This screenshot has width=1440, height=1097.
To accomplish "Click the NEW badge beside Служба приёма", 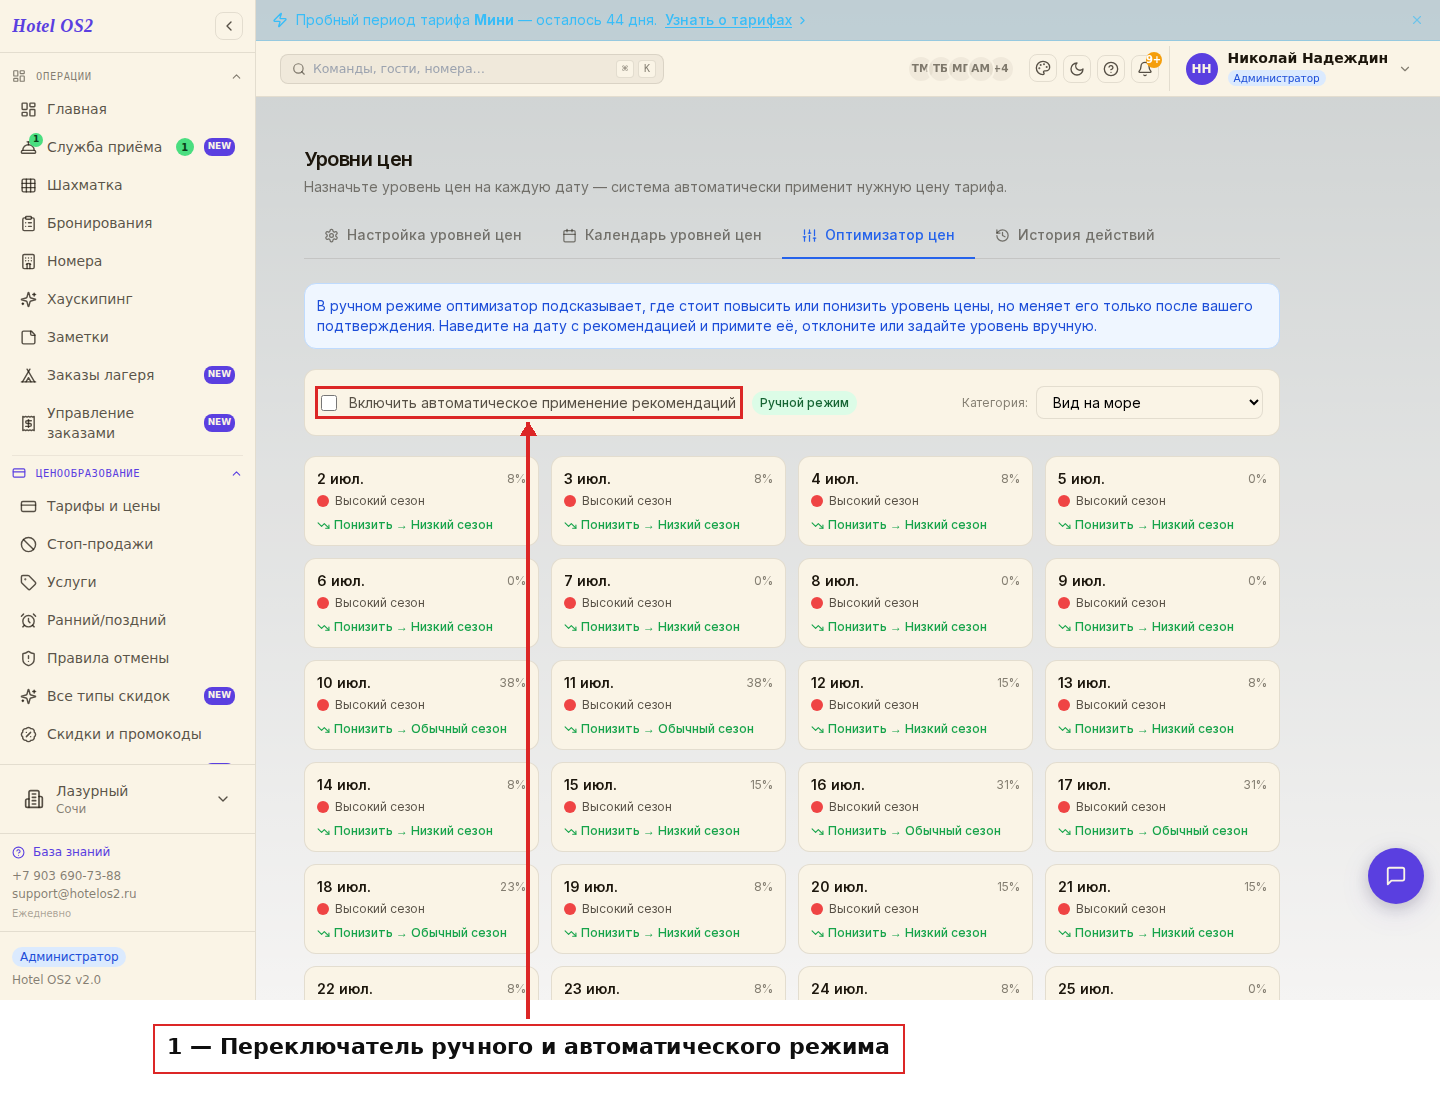I will 219,147.
